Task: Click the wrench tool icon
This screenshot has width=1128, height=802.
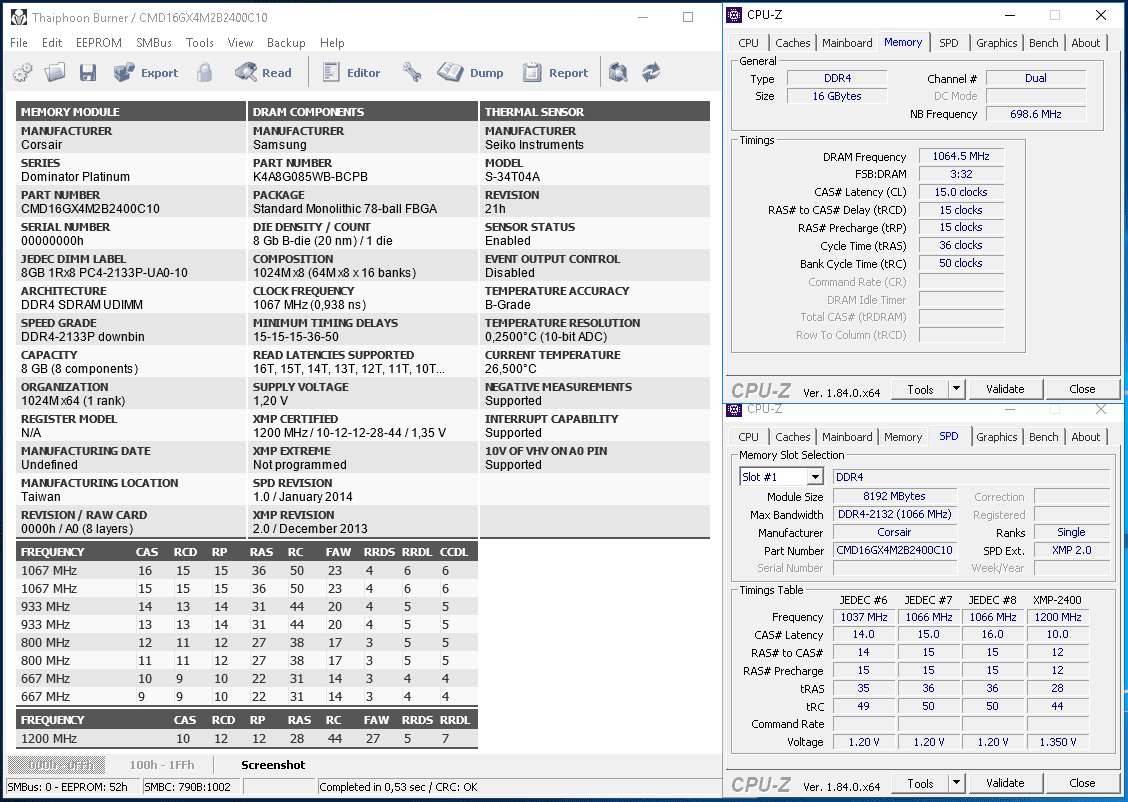Action: pyautogui.click(x=412, y=72)
